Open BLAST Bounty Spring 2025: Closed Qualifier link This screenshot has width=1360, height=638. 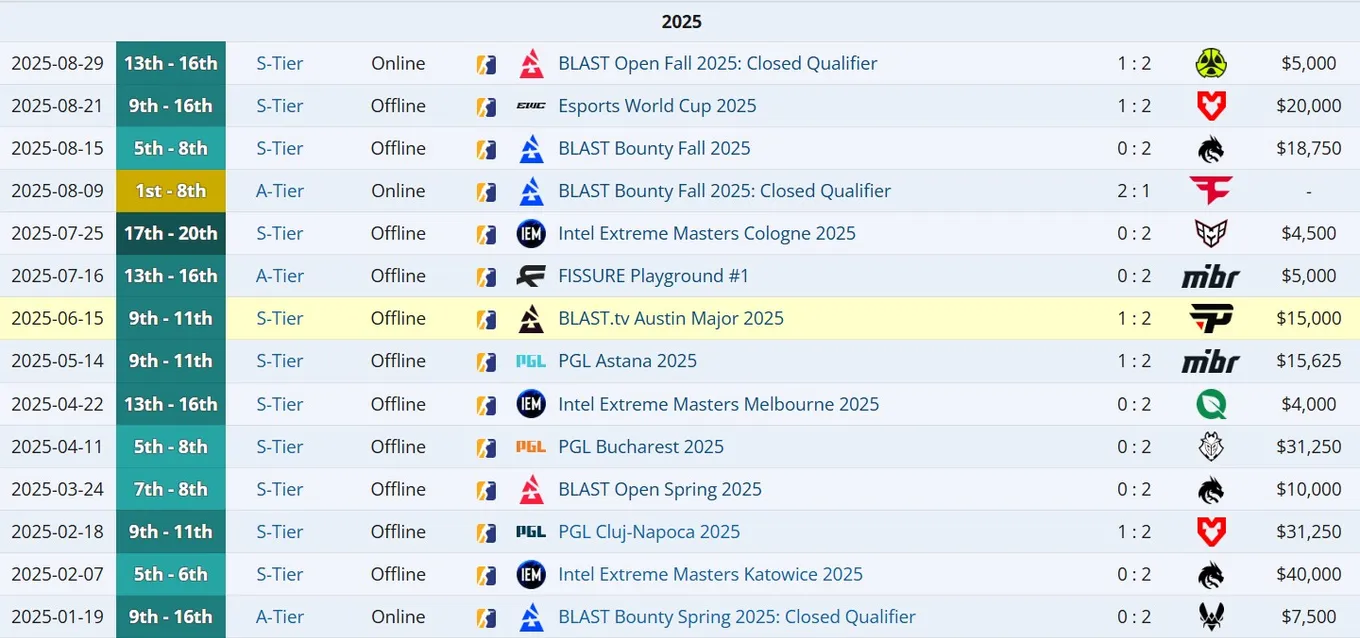click(737, 617)
